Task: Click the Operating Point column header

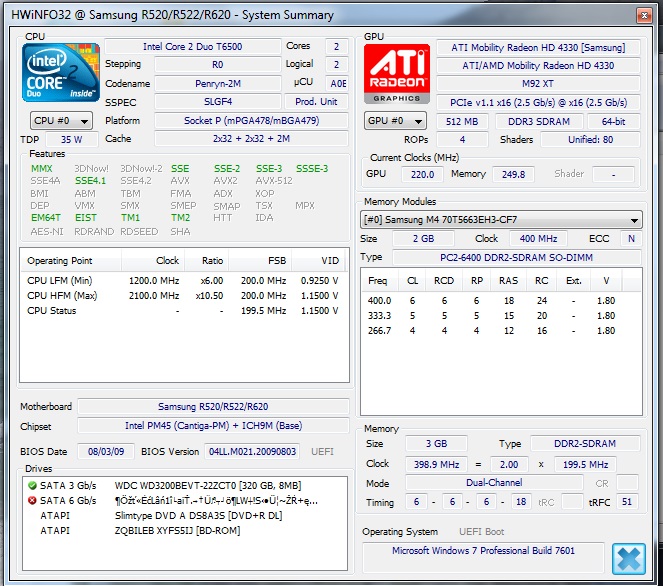Action: click(71, 260)
